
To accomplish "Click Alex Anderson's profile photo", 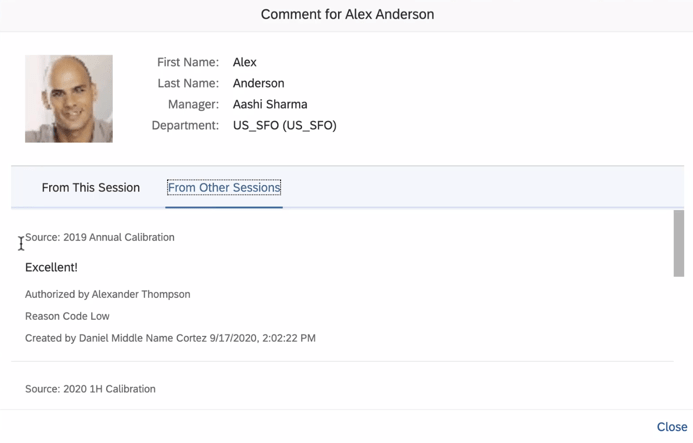I will point(68,98).
